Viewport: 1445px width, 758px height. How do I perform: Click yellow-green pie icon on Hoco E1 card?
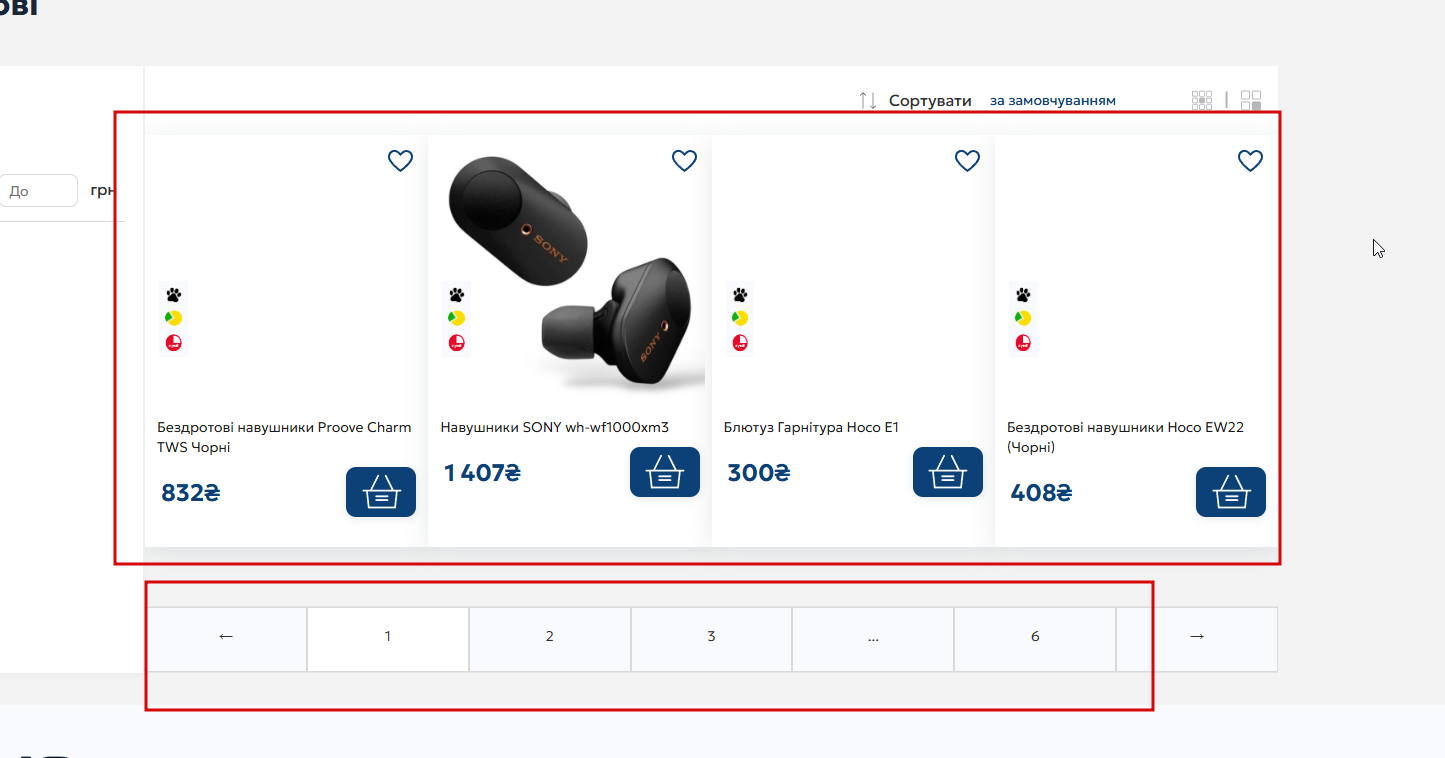740,318
